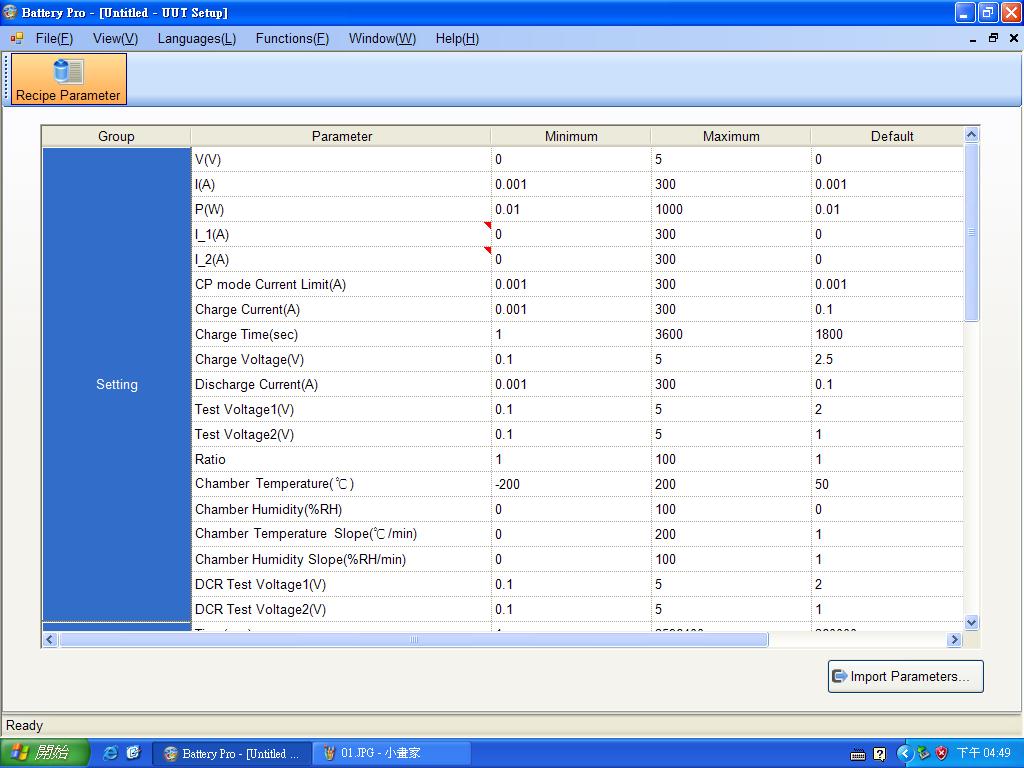Image resolution: width=1024 pixels, height=768 pixels.
Task: Click the taskbar clock
Action: point(984,754)
